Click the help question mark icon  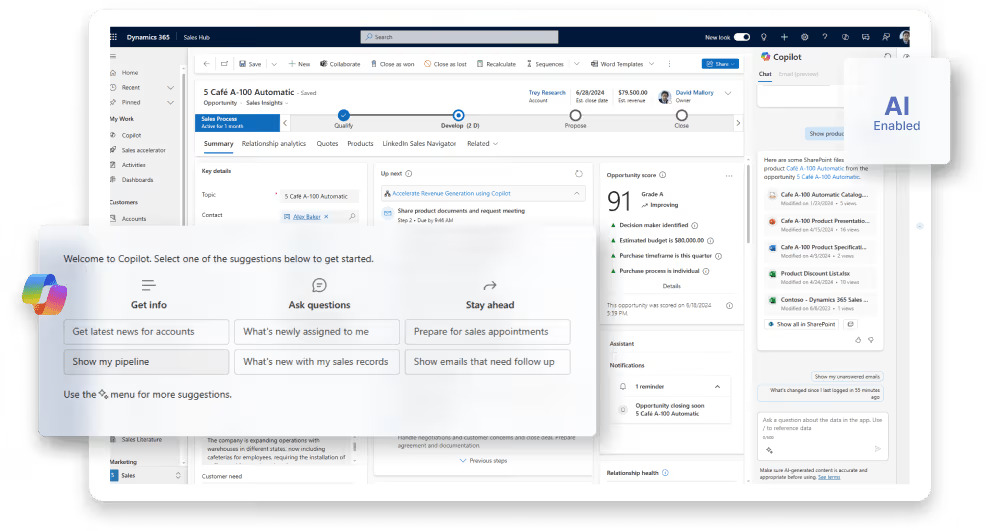point(824,37)
